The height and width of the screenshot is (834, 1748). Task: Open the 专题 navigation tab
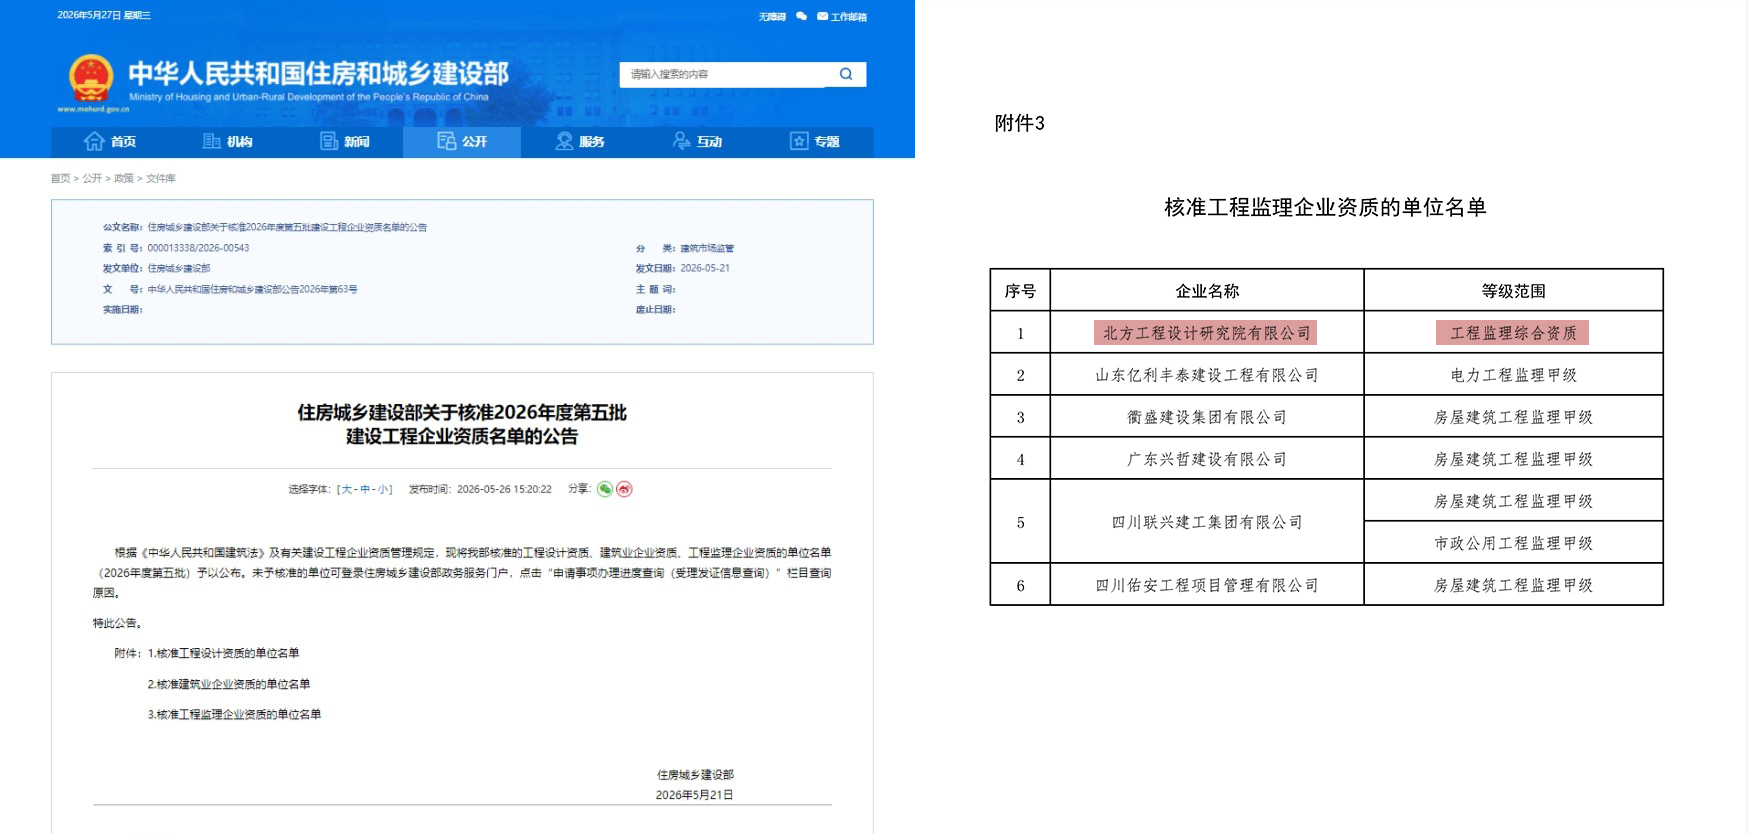tap(814, 142)
